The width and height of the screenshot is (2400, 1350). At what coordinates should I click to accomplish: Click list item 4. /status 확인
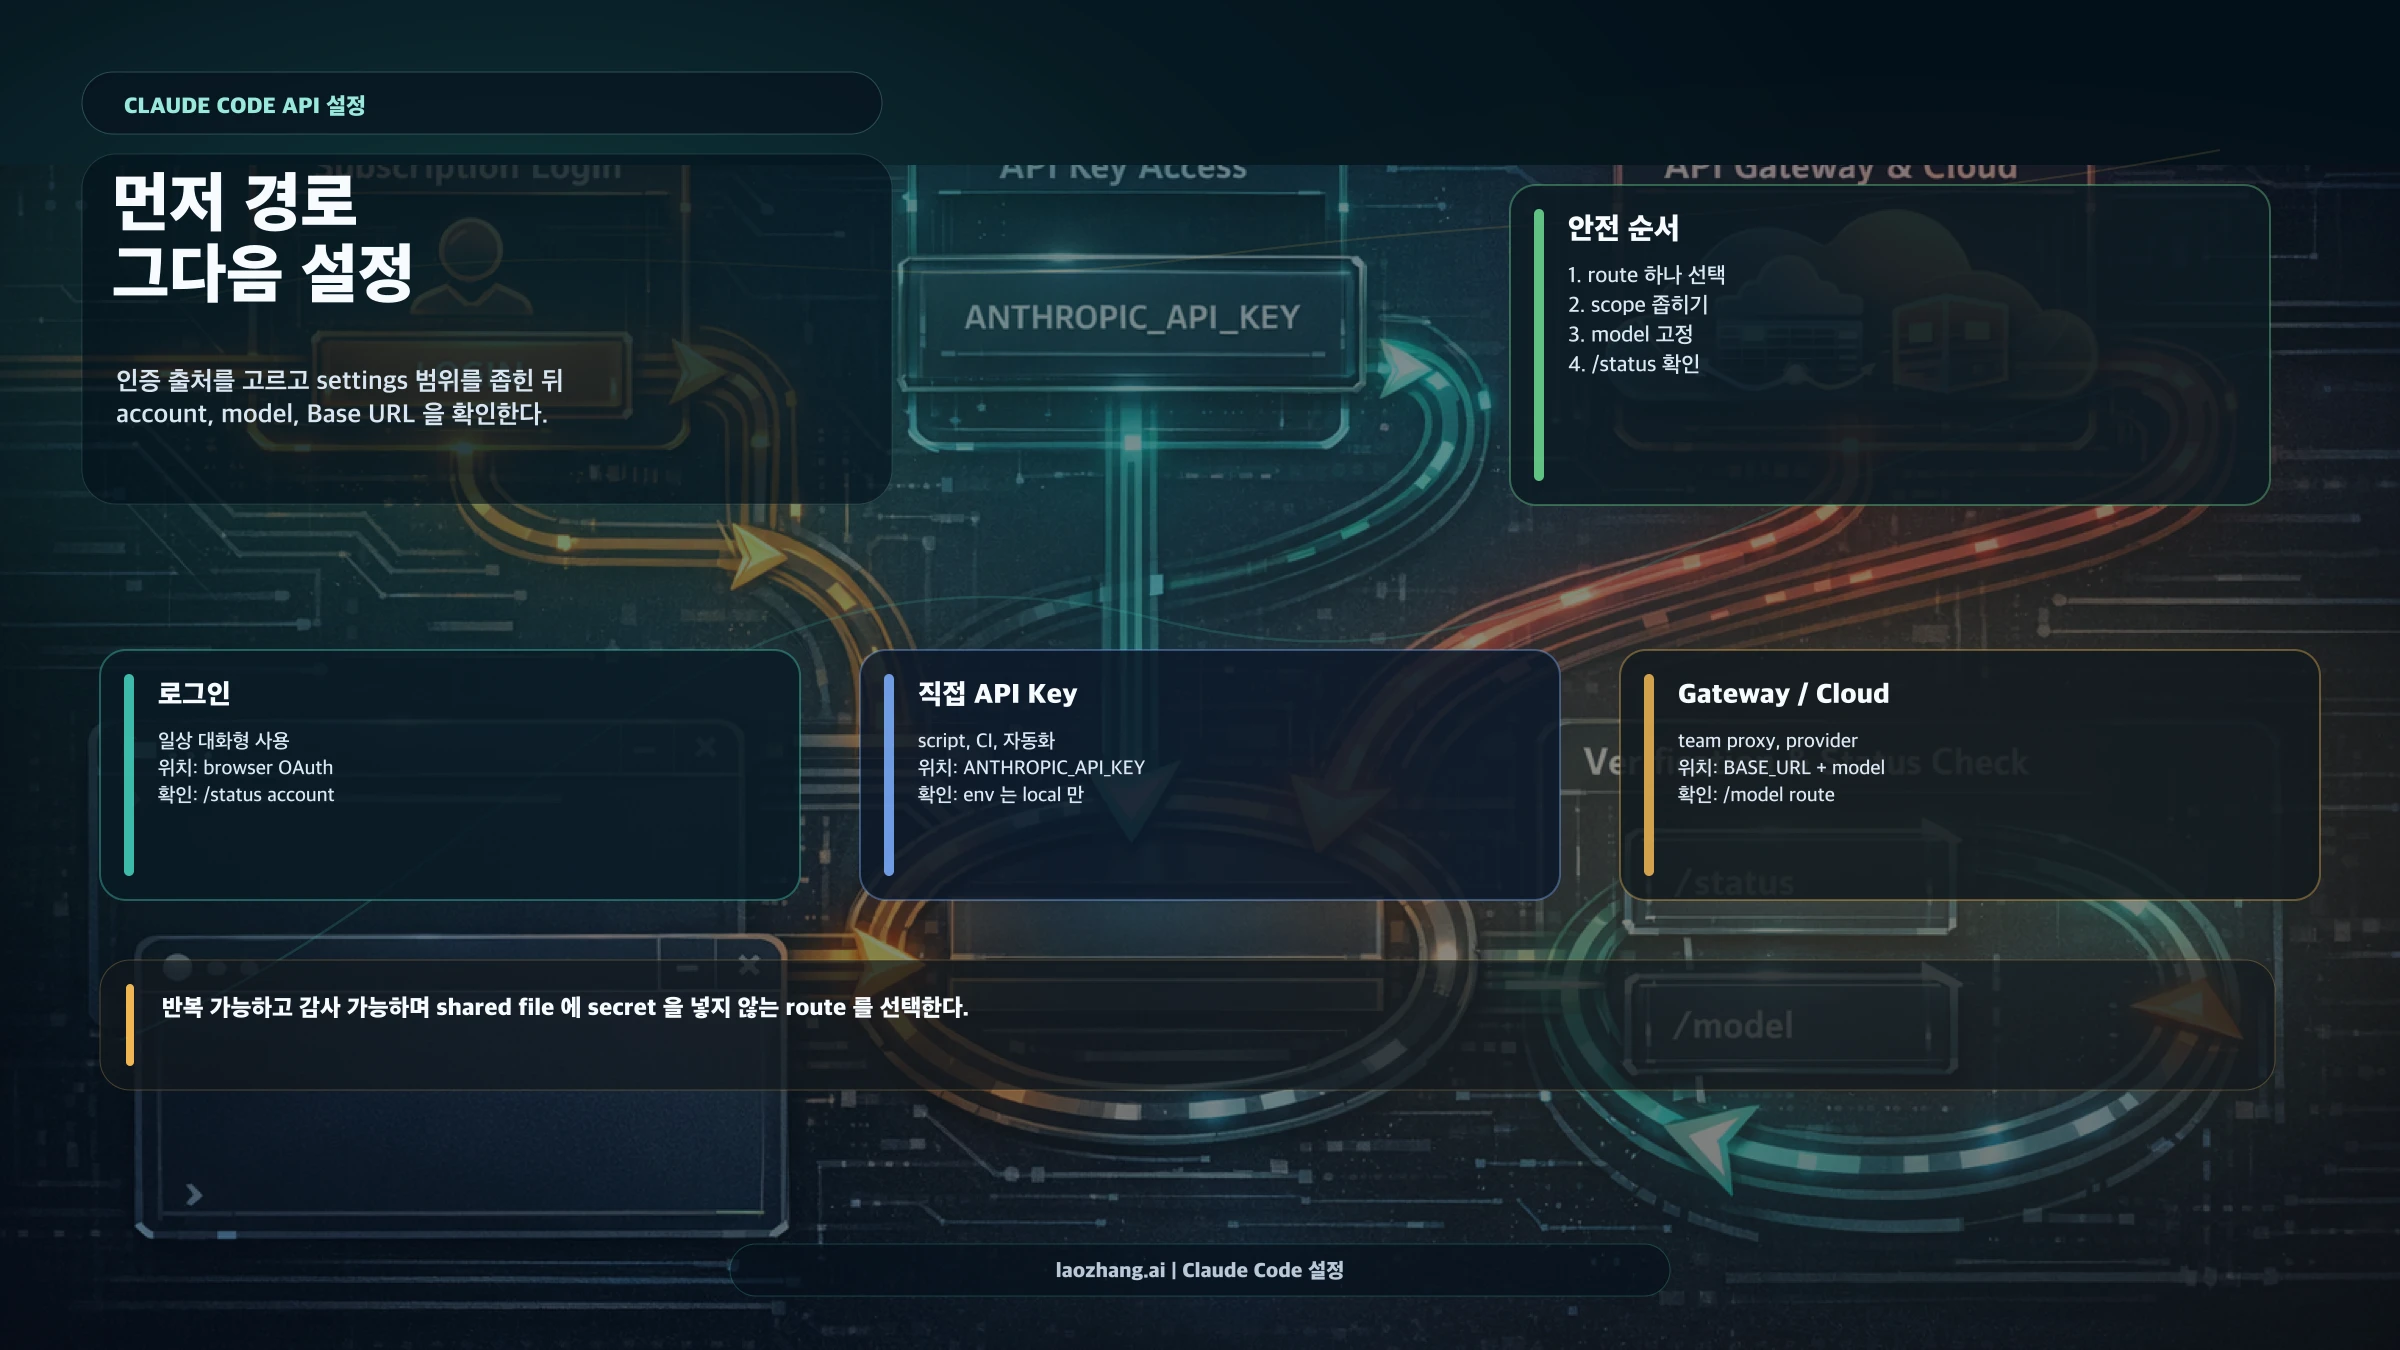tap(1633, 365)
